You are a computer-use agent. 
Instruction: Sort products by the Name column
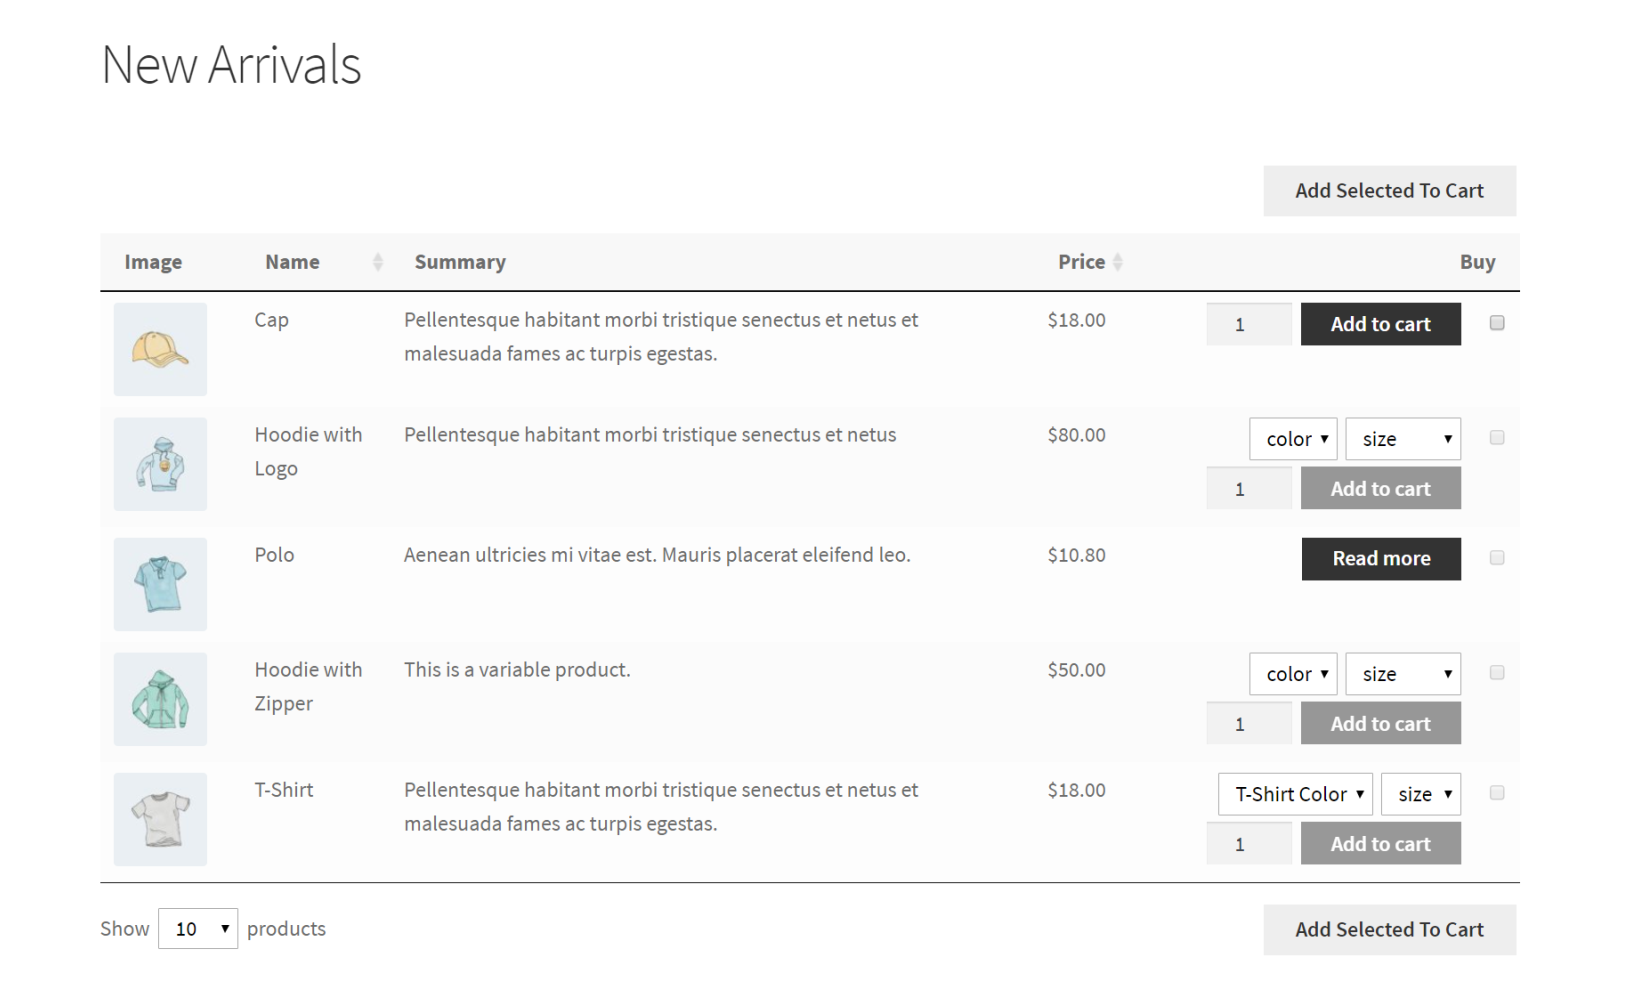tap(377, 261)
